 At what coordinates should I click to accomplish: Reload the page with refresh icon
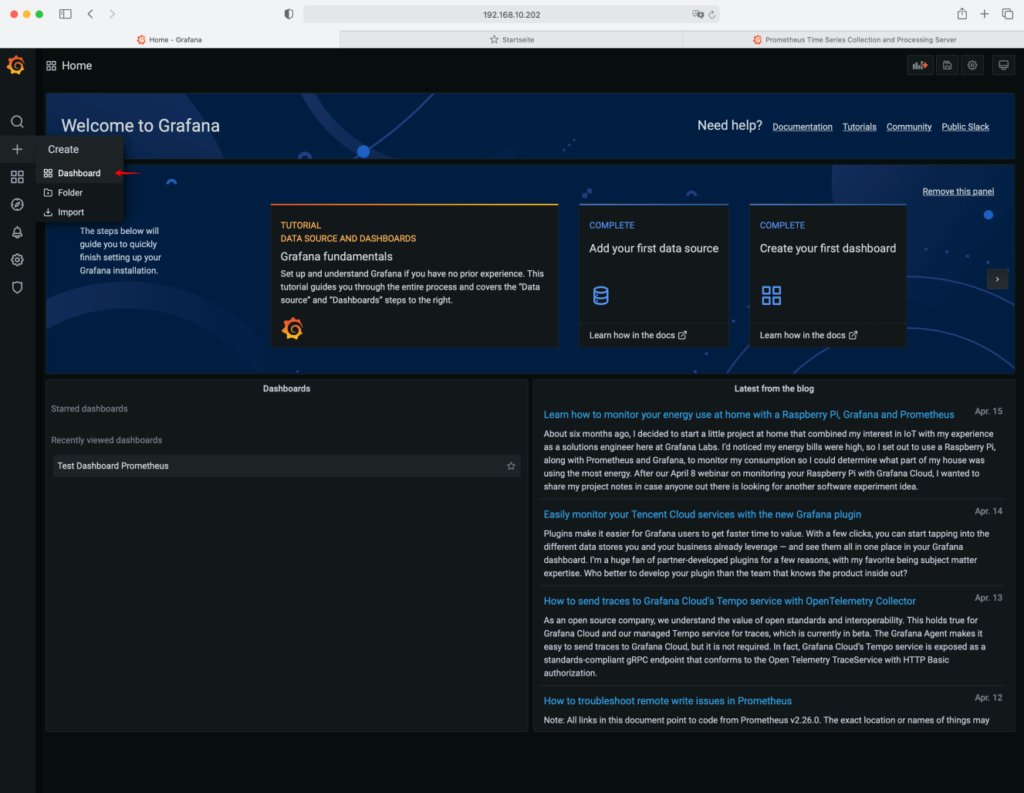712,14
